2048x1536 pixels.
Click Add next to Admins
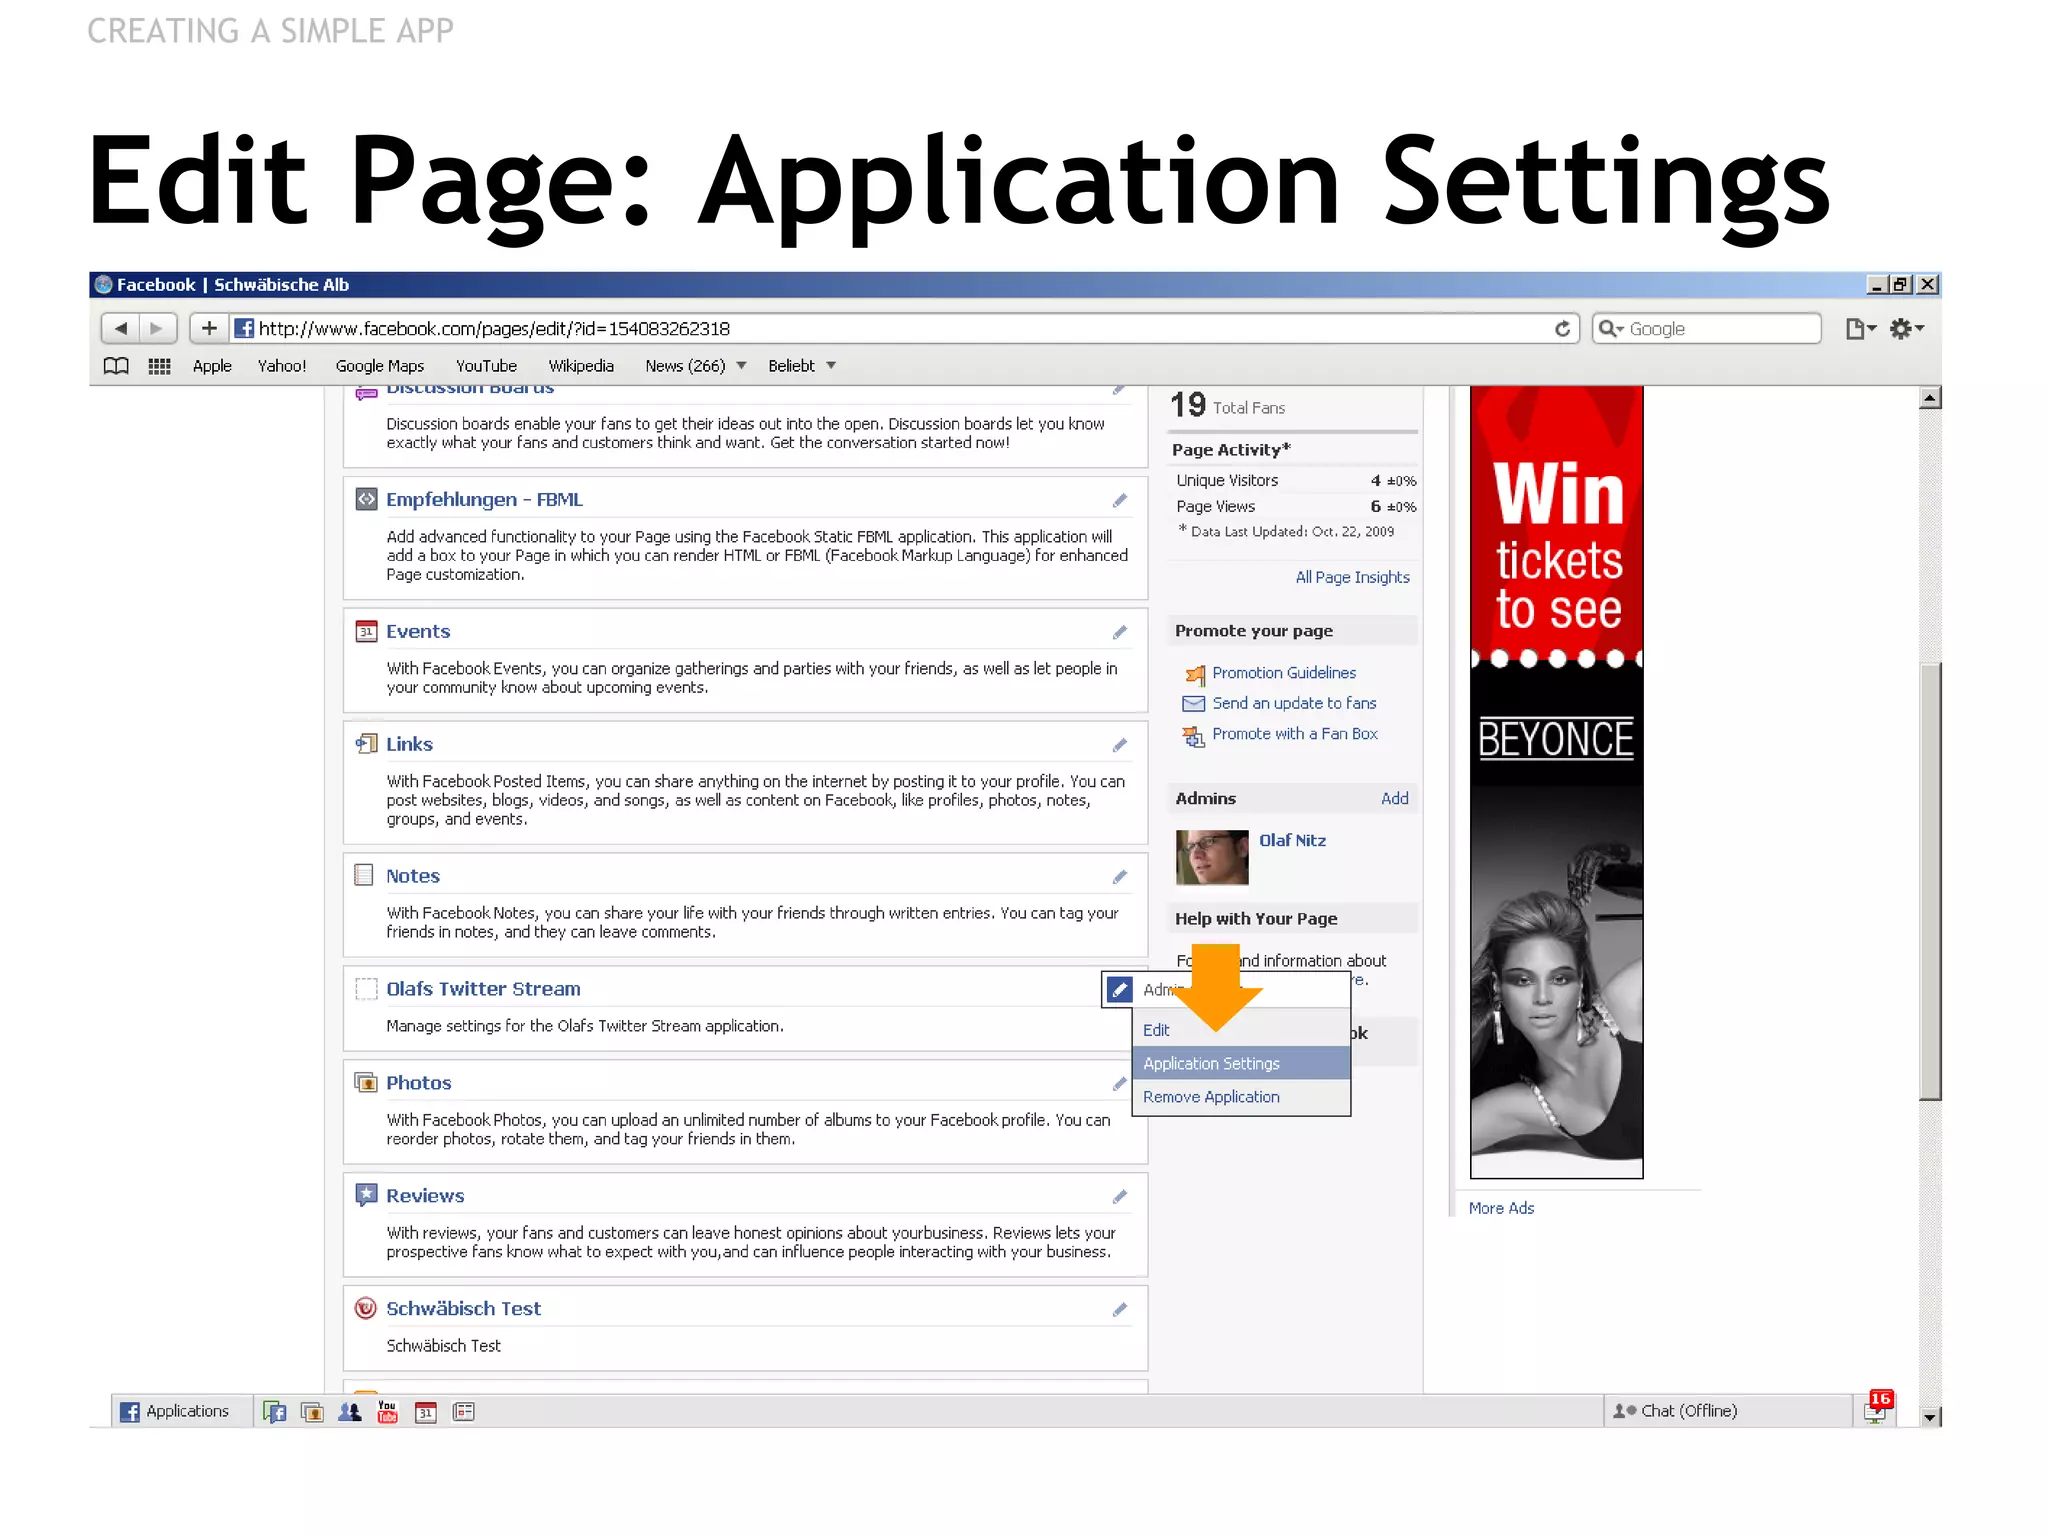tap(1394, 798)
